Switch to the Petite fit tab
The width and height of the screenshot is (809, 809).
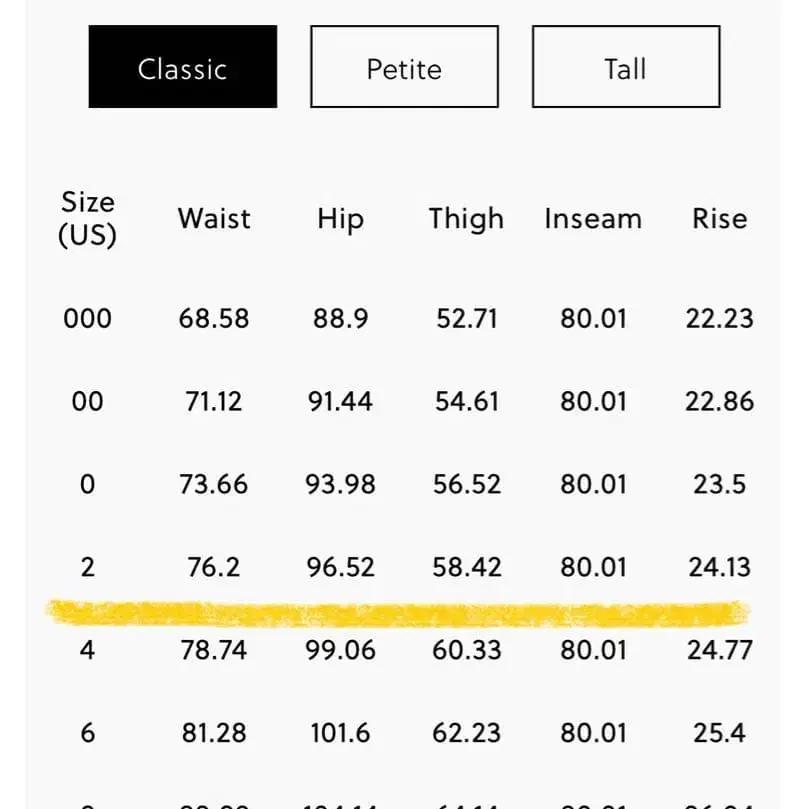[404, 68]
